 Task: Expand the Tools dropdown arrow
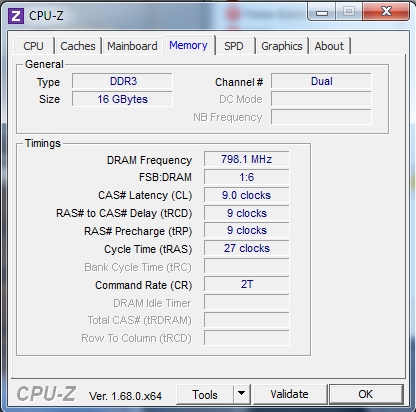coord(242,395)
